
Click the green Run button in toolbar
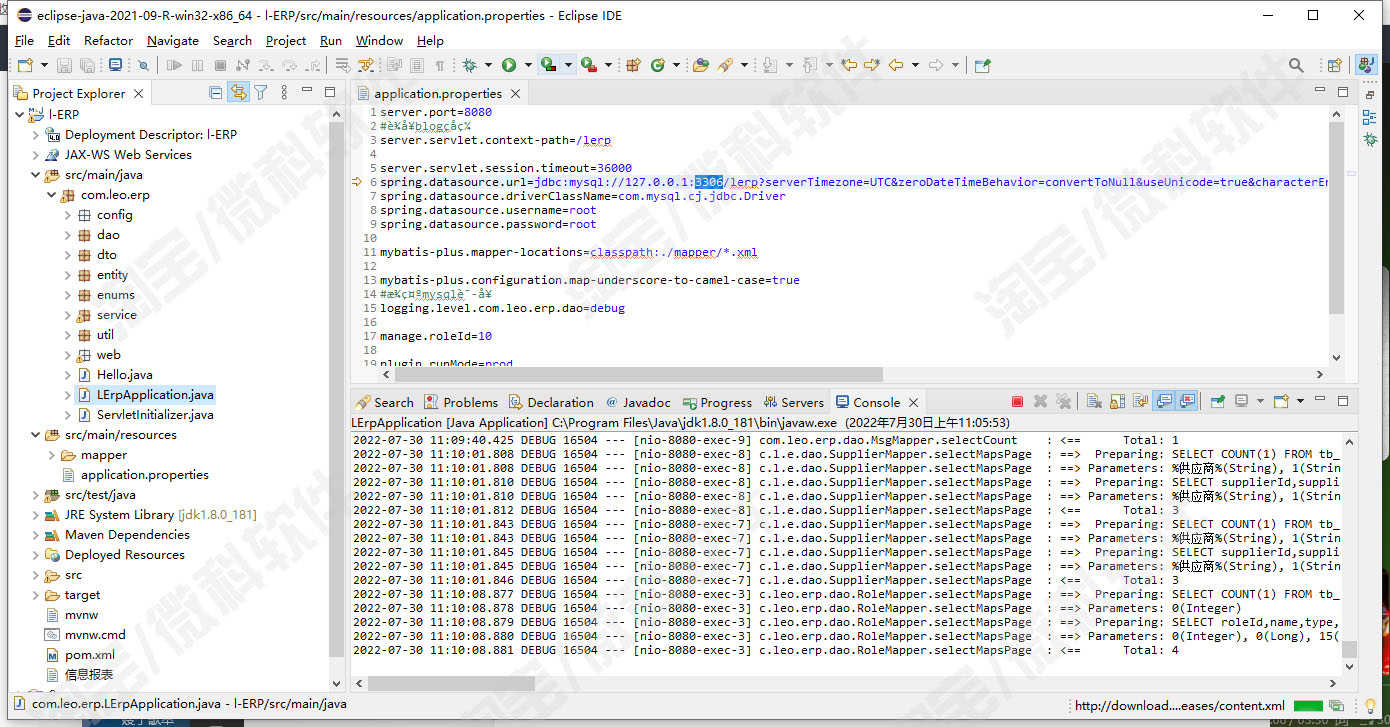[509, 65]
